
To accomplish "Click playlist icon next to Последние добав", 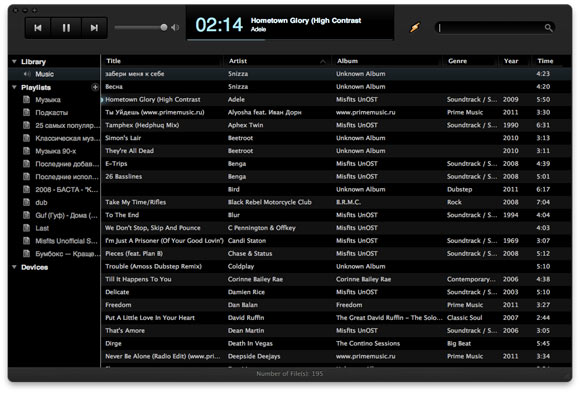I will (26, 164).
